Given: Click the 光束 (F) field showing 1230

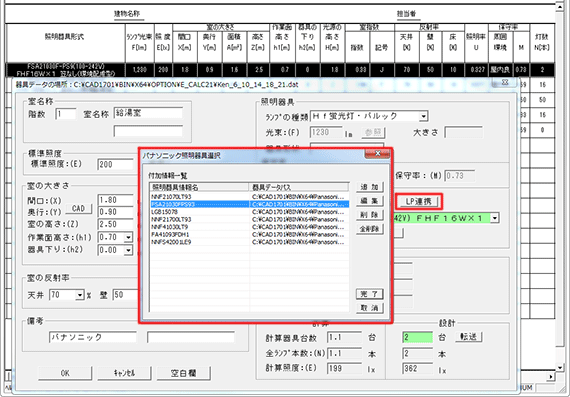Looking at the screenshot, I should pos(326,132).
